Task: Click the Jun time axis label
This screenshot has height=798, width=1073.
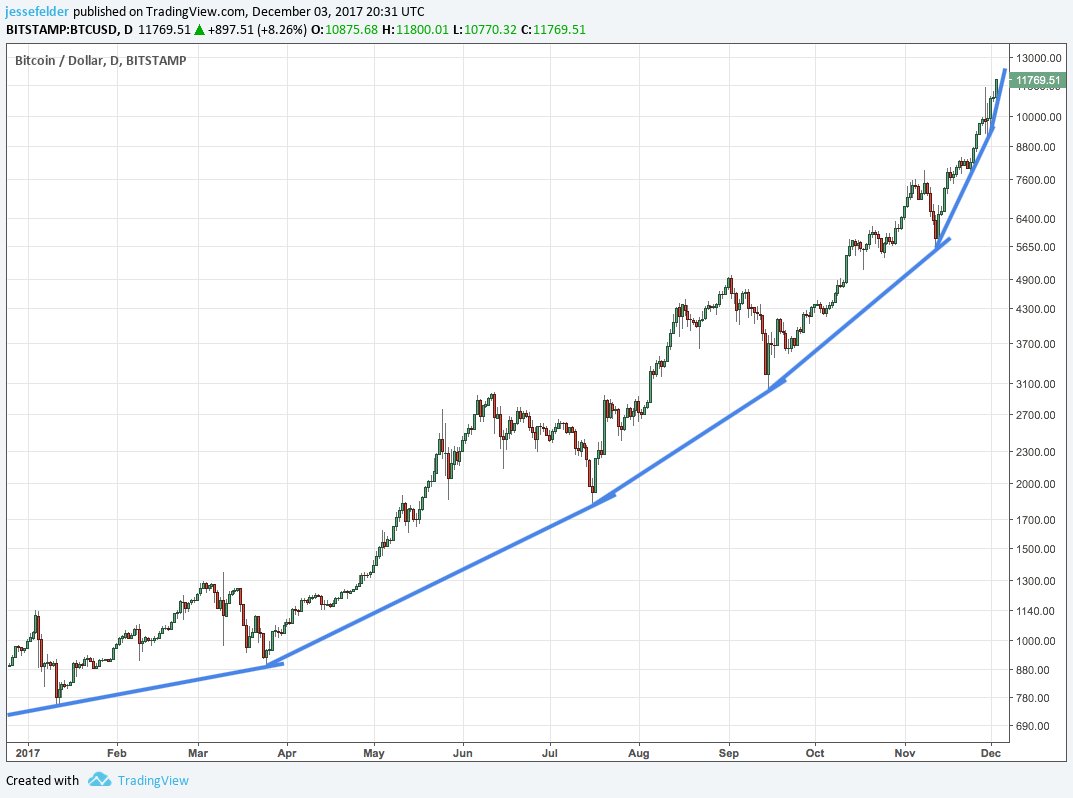Action: [463, 753]
